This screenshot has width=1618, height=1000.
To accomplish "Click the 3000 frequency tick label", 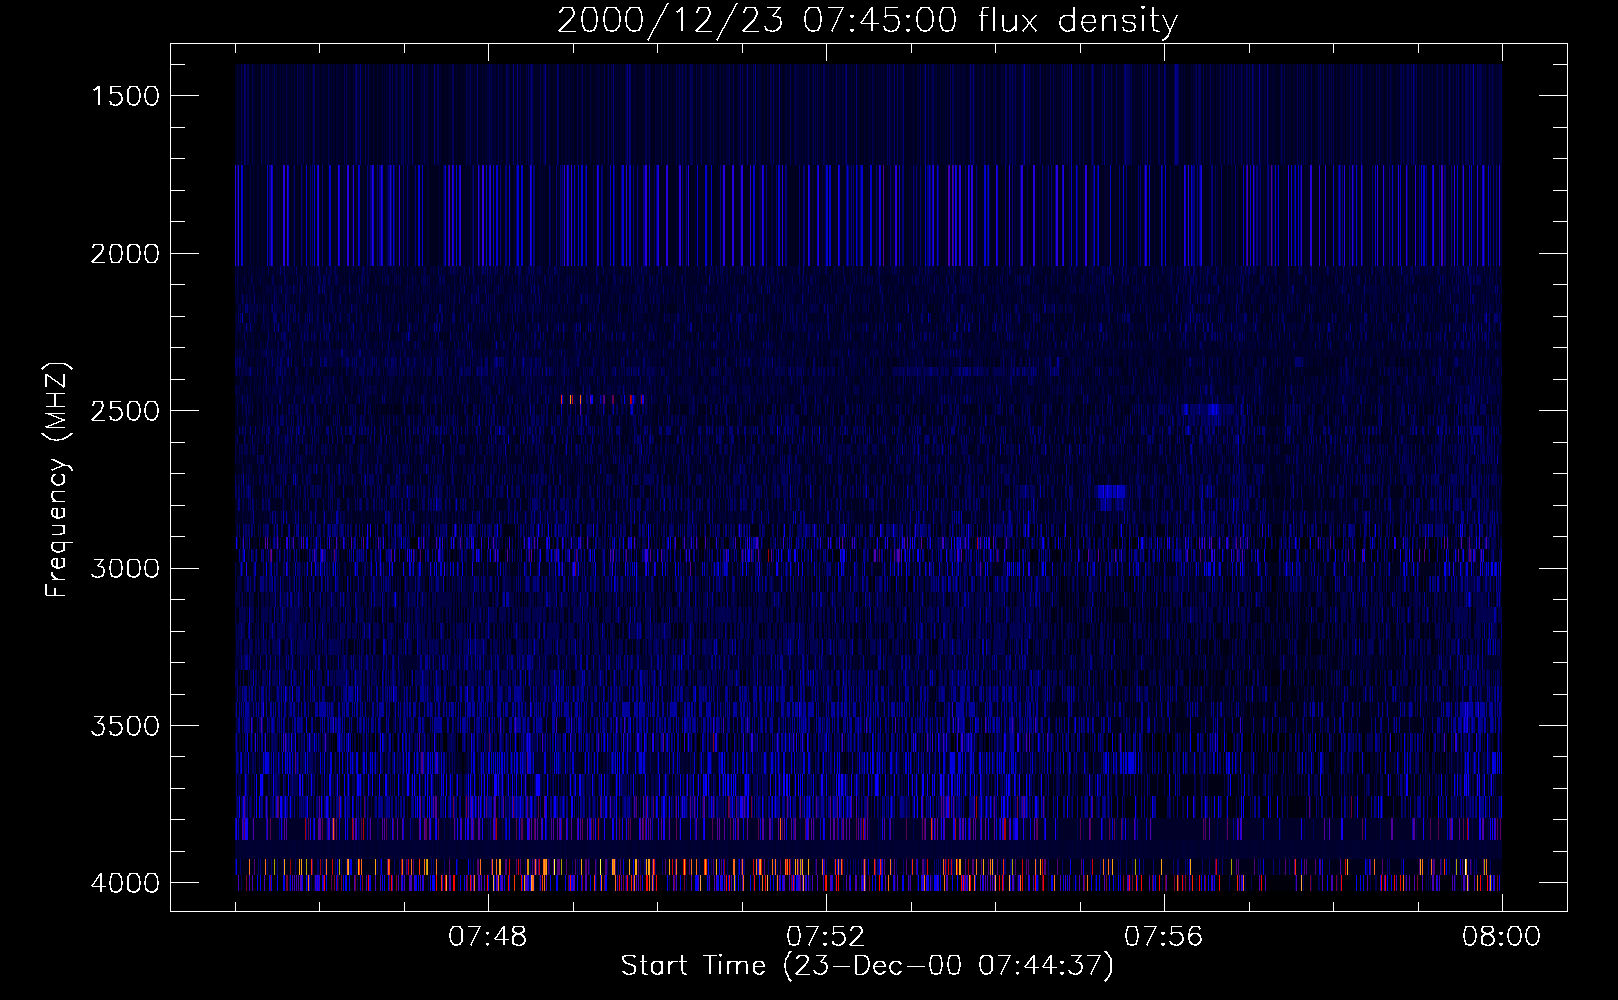I will [x=125, y=568].
